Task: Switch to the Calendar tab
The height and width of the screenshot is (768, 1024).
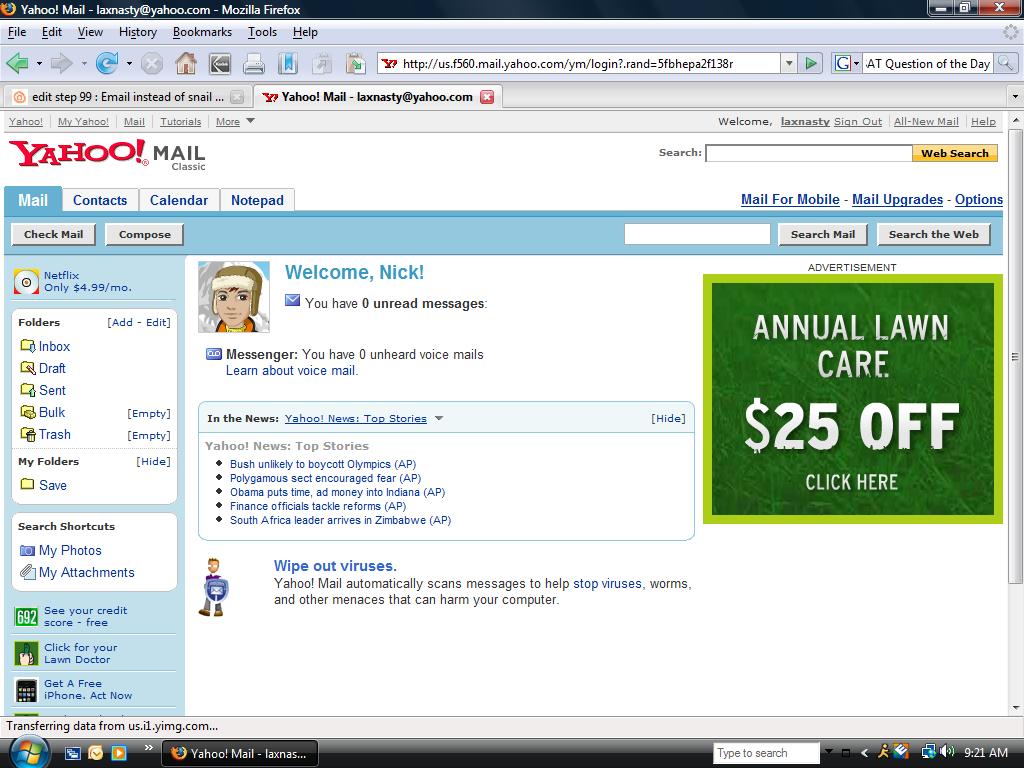Action: [179, 200]
